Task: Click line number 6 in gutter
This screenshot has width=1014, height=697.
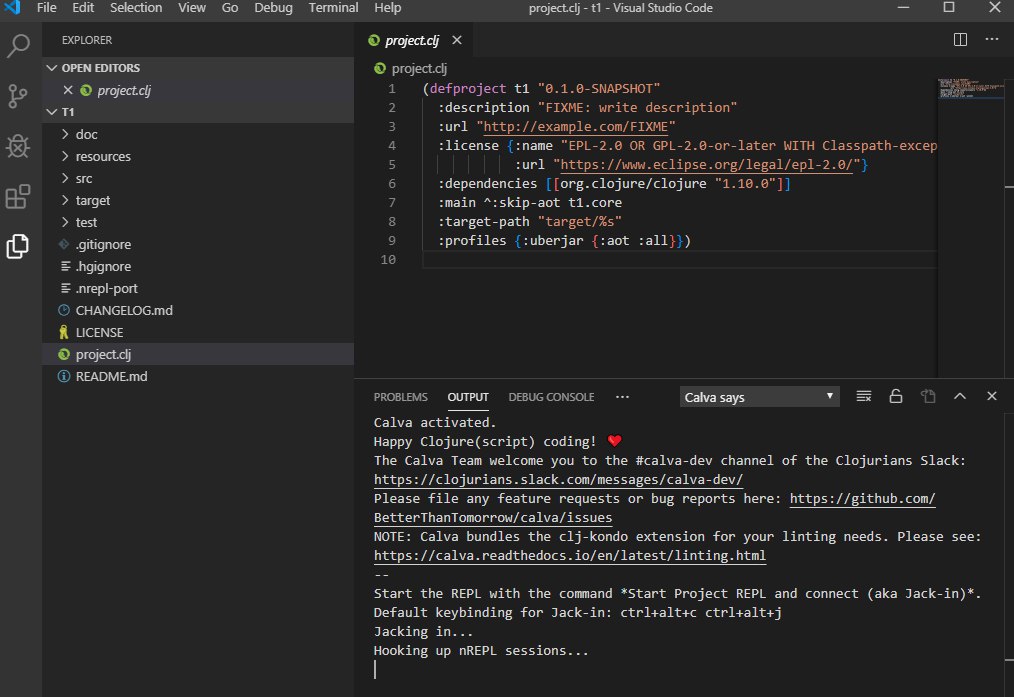Action: click(x=392, y=184)
